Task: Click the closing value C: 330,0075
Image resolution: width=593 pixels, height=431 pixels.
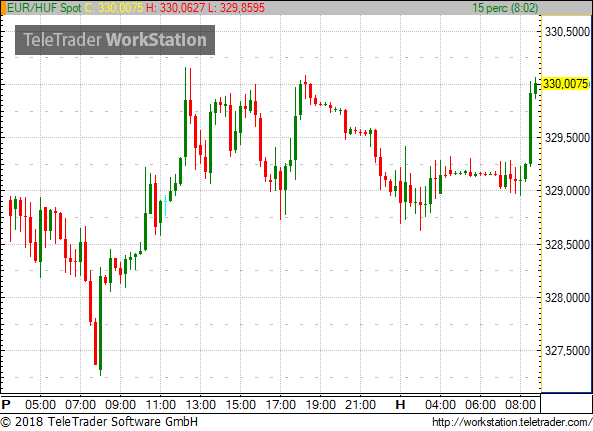Action: click(x=114, y=8)
